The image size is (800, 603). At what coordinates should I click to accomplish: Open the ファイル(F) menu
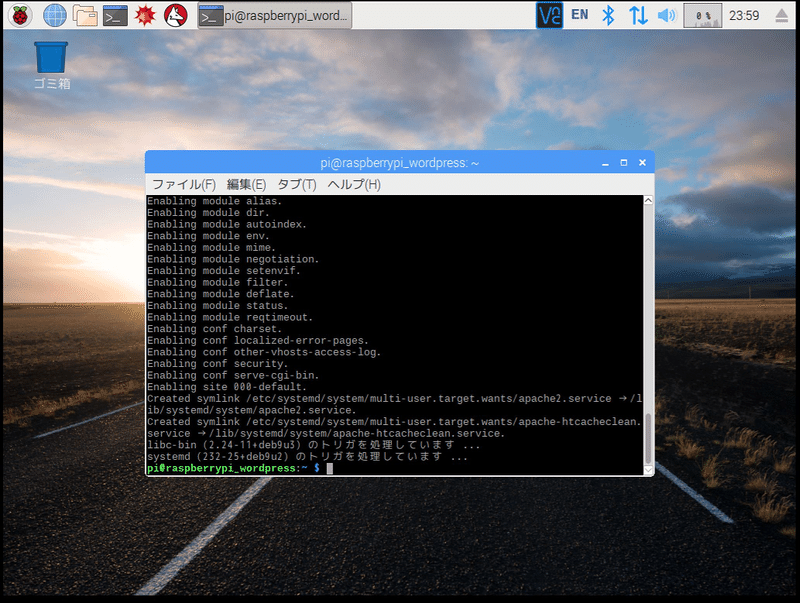pos(184,184)
